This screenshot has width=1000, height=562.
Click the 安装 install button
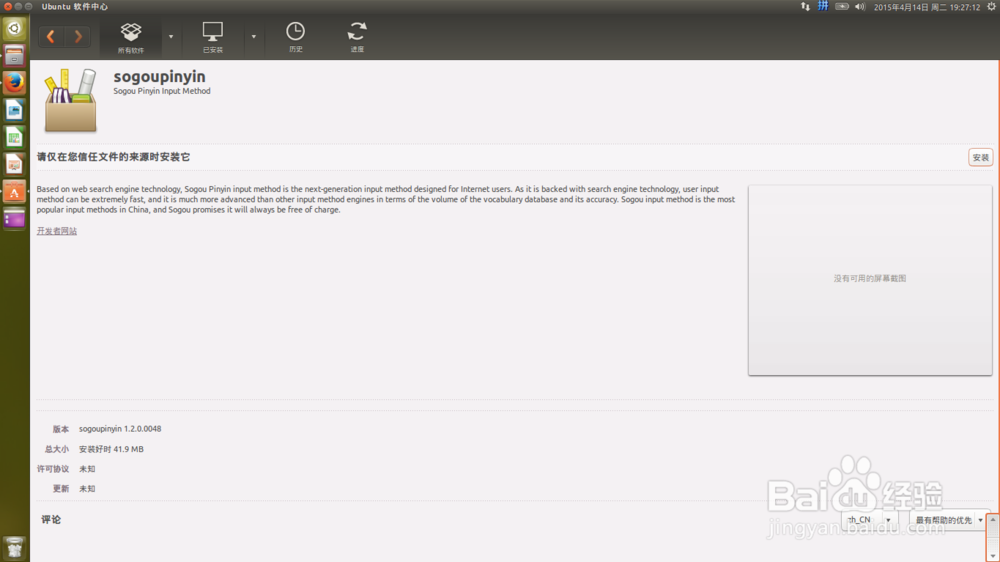pyautogui.click(x=980, y=157)
